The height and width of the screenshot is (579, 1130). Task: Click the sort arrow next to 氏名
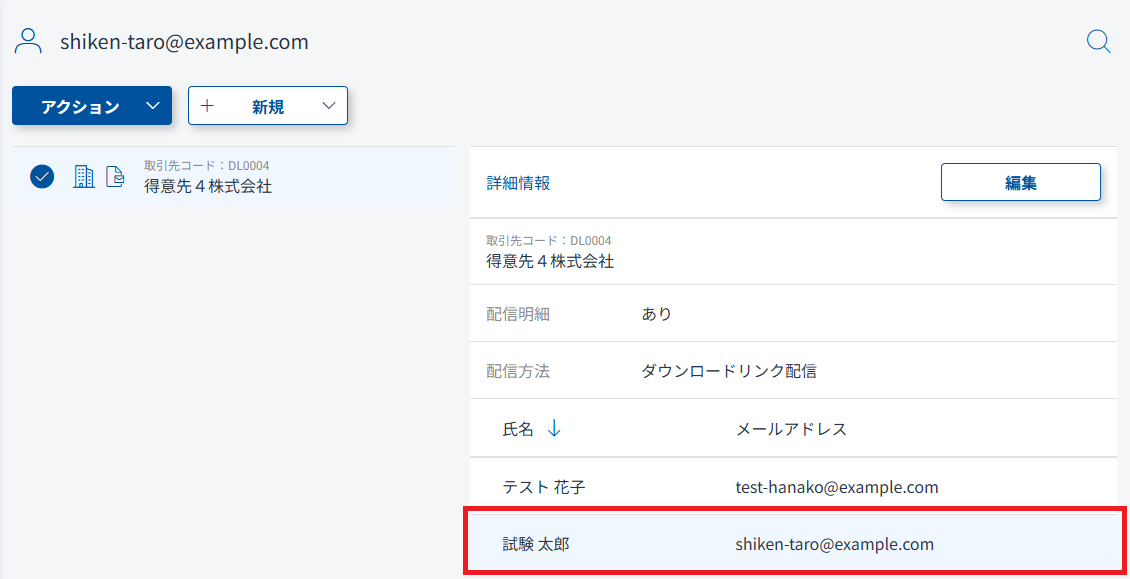554,428
